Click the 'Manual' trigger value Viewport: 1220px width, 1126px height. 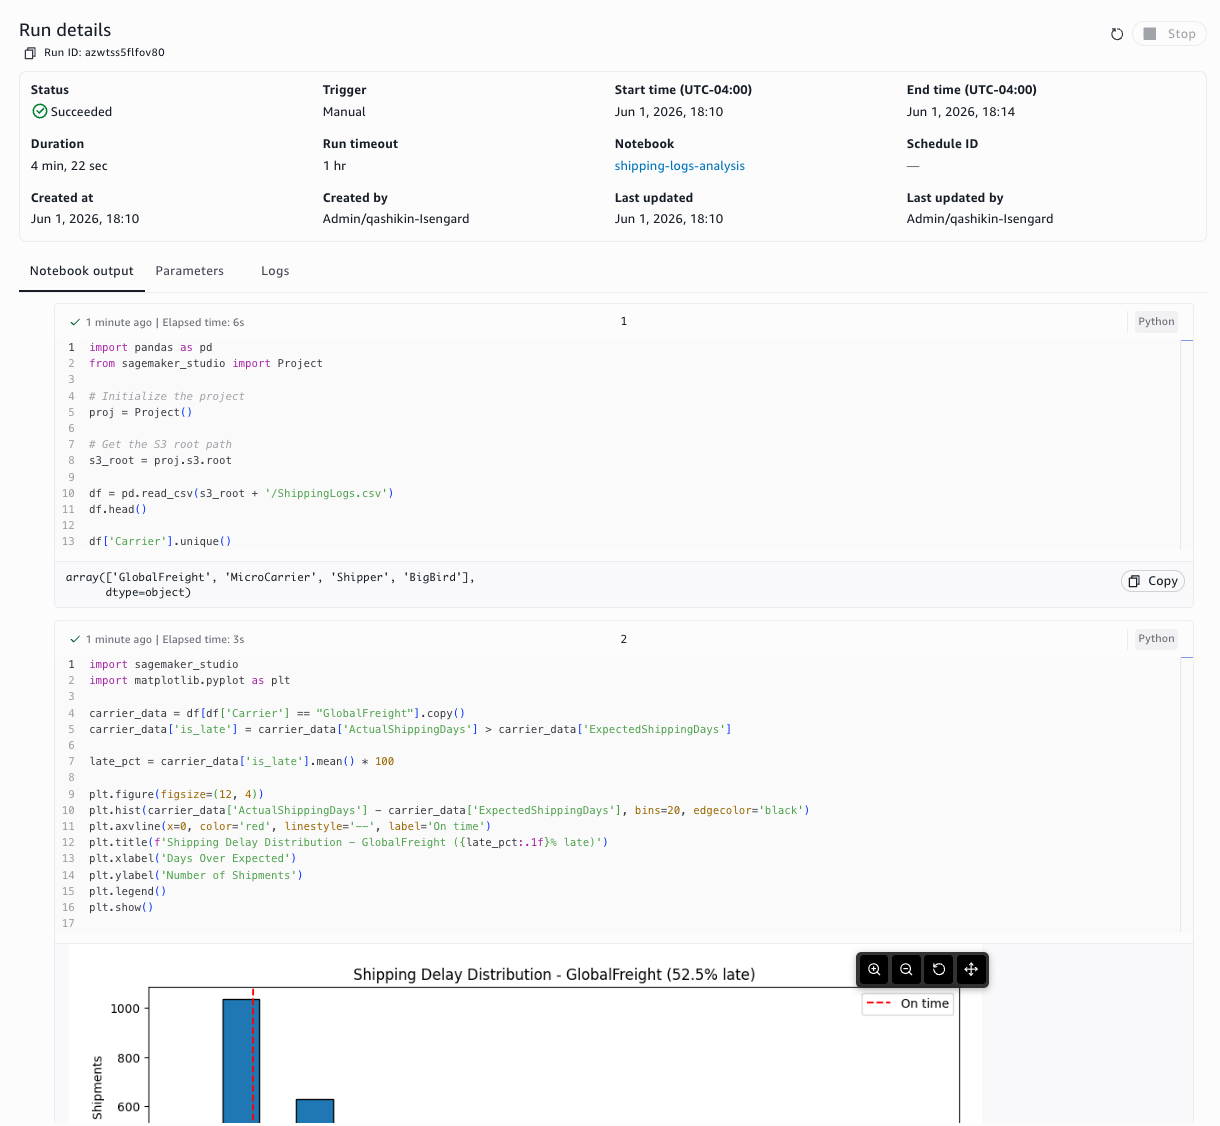pos(344,112)
